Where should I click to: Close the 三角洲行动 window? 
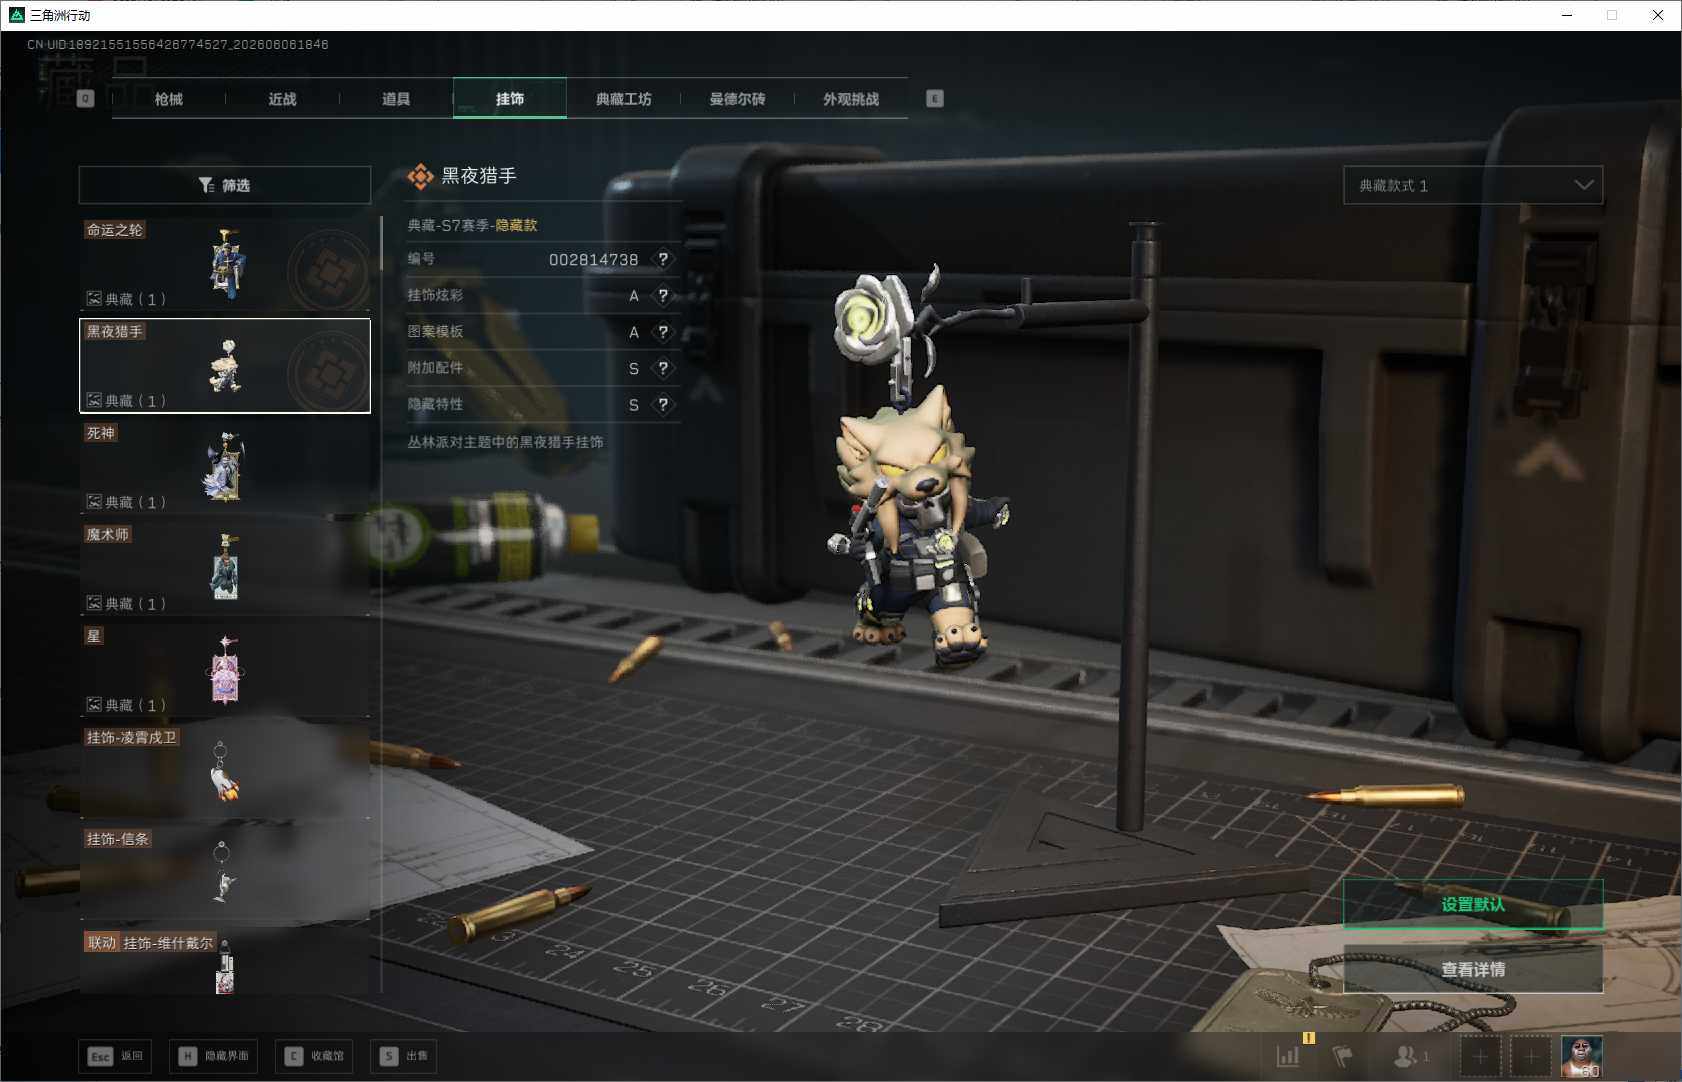click(1658, 15)
